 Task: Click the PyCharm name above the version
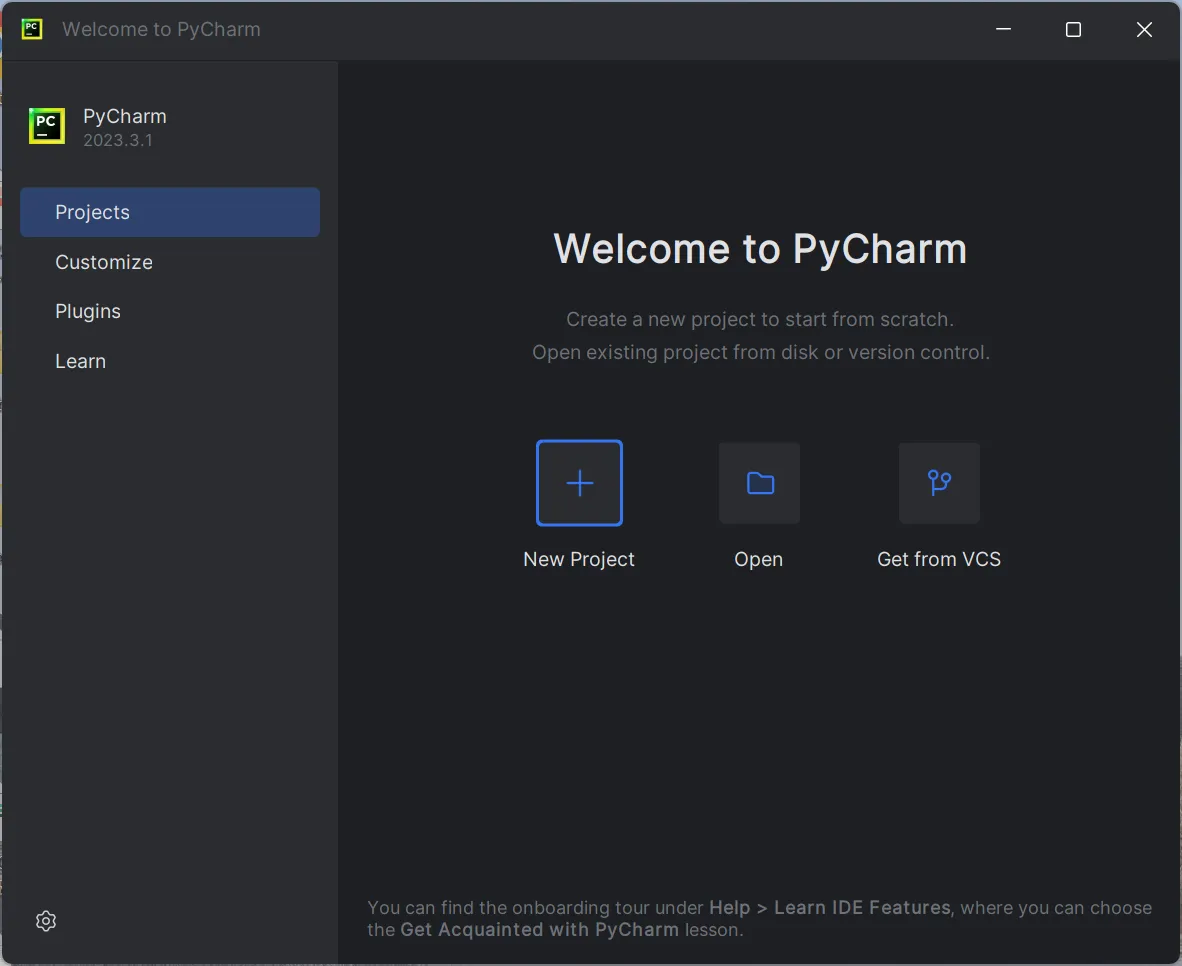tap(124, 116)
